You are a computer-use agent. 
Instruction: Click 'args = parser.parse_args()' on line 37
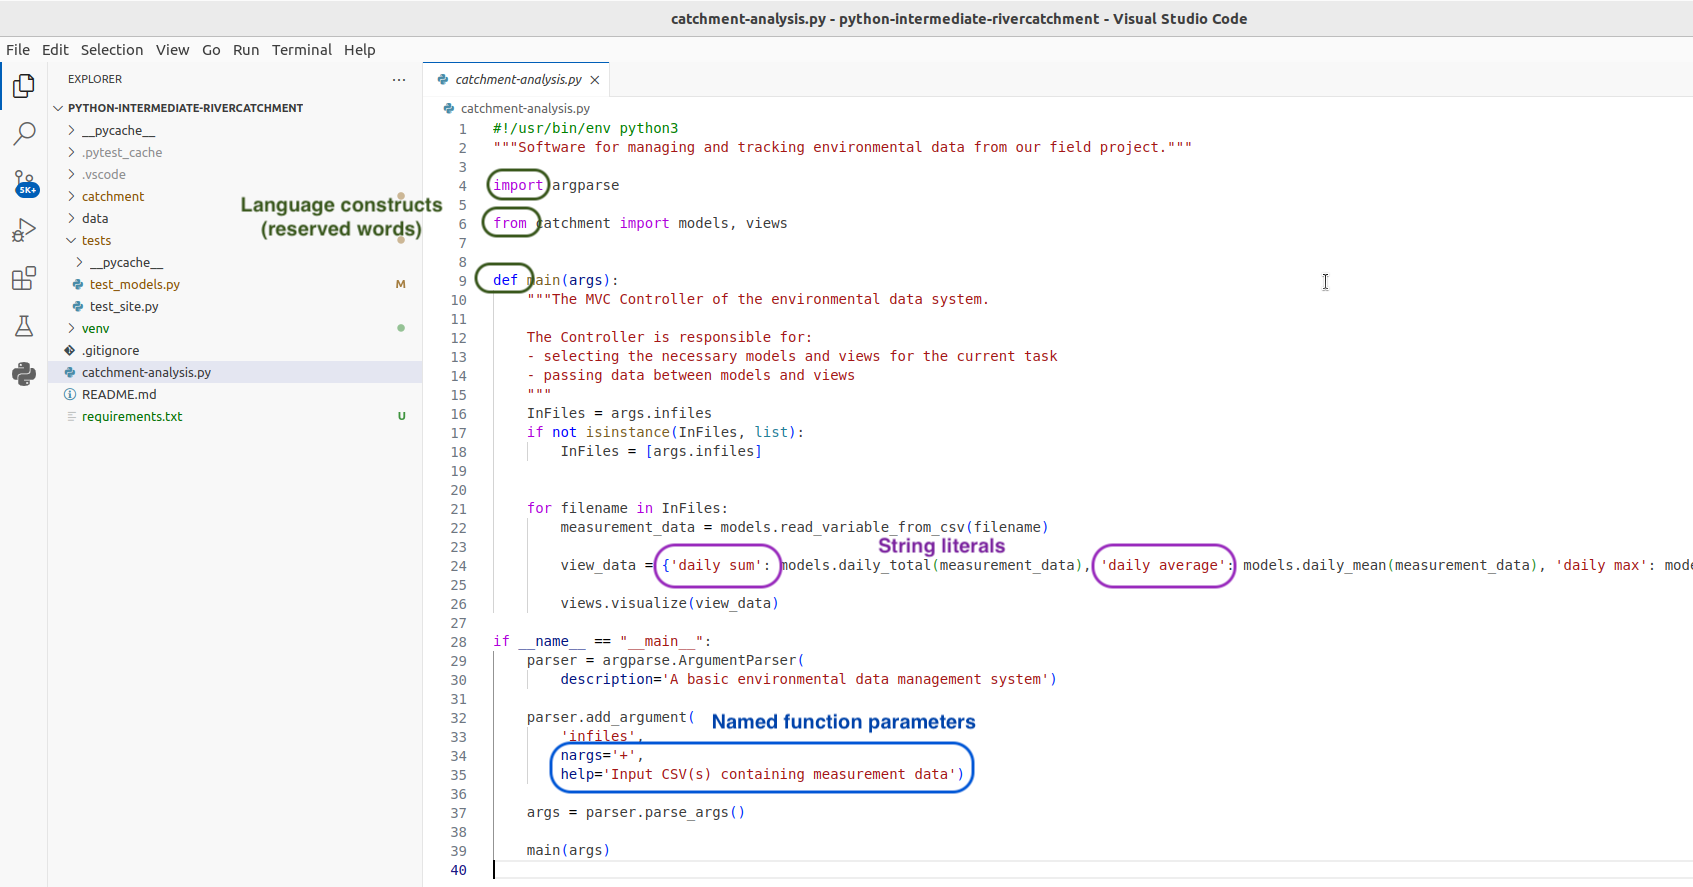[x=636, y=813]
